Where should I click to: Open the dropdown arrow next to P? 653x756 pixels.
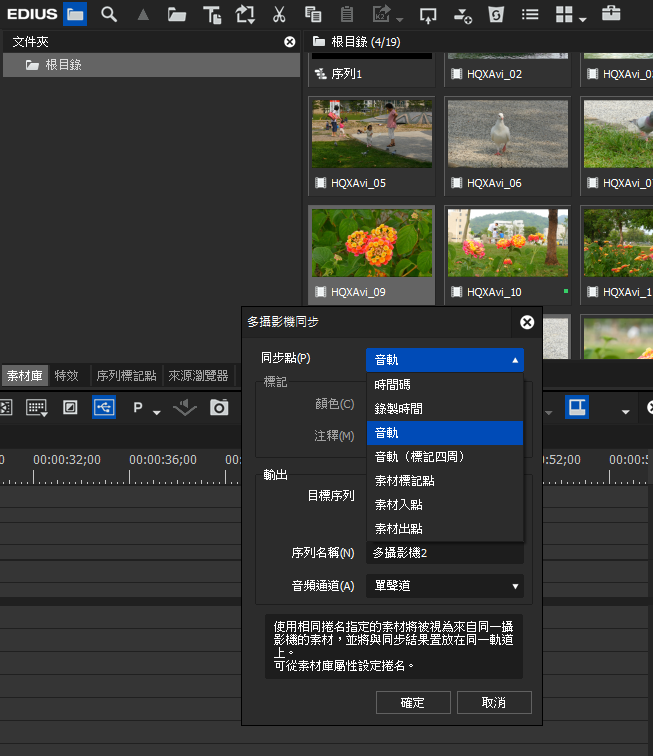click(x=156, y=413)
